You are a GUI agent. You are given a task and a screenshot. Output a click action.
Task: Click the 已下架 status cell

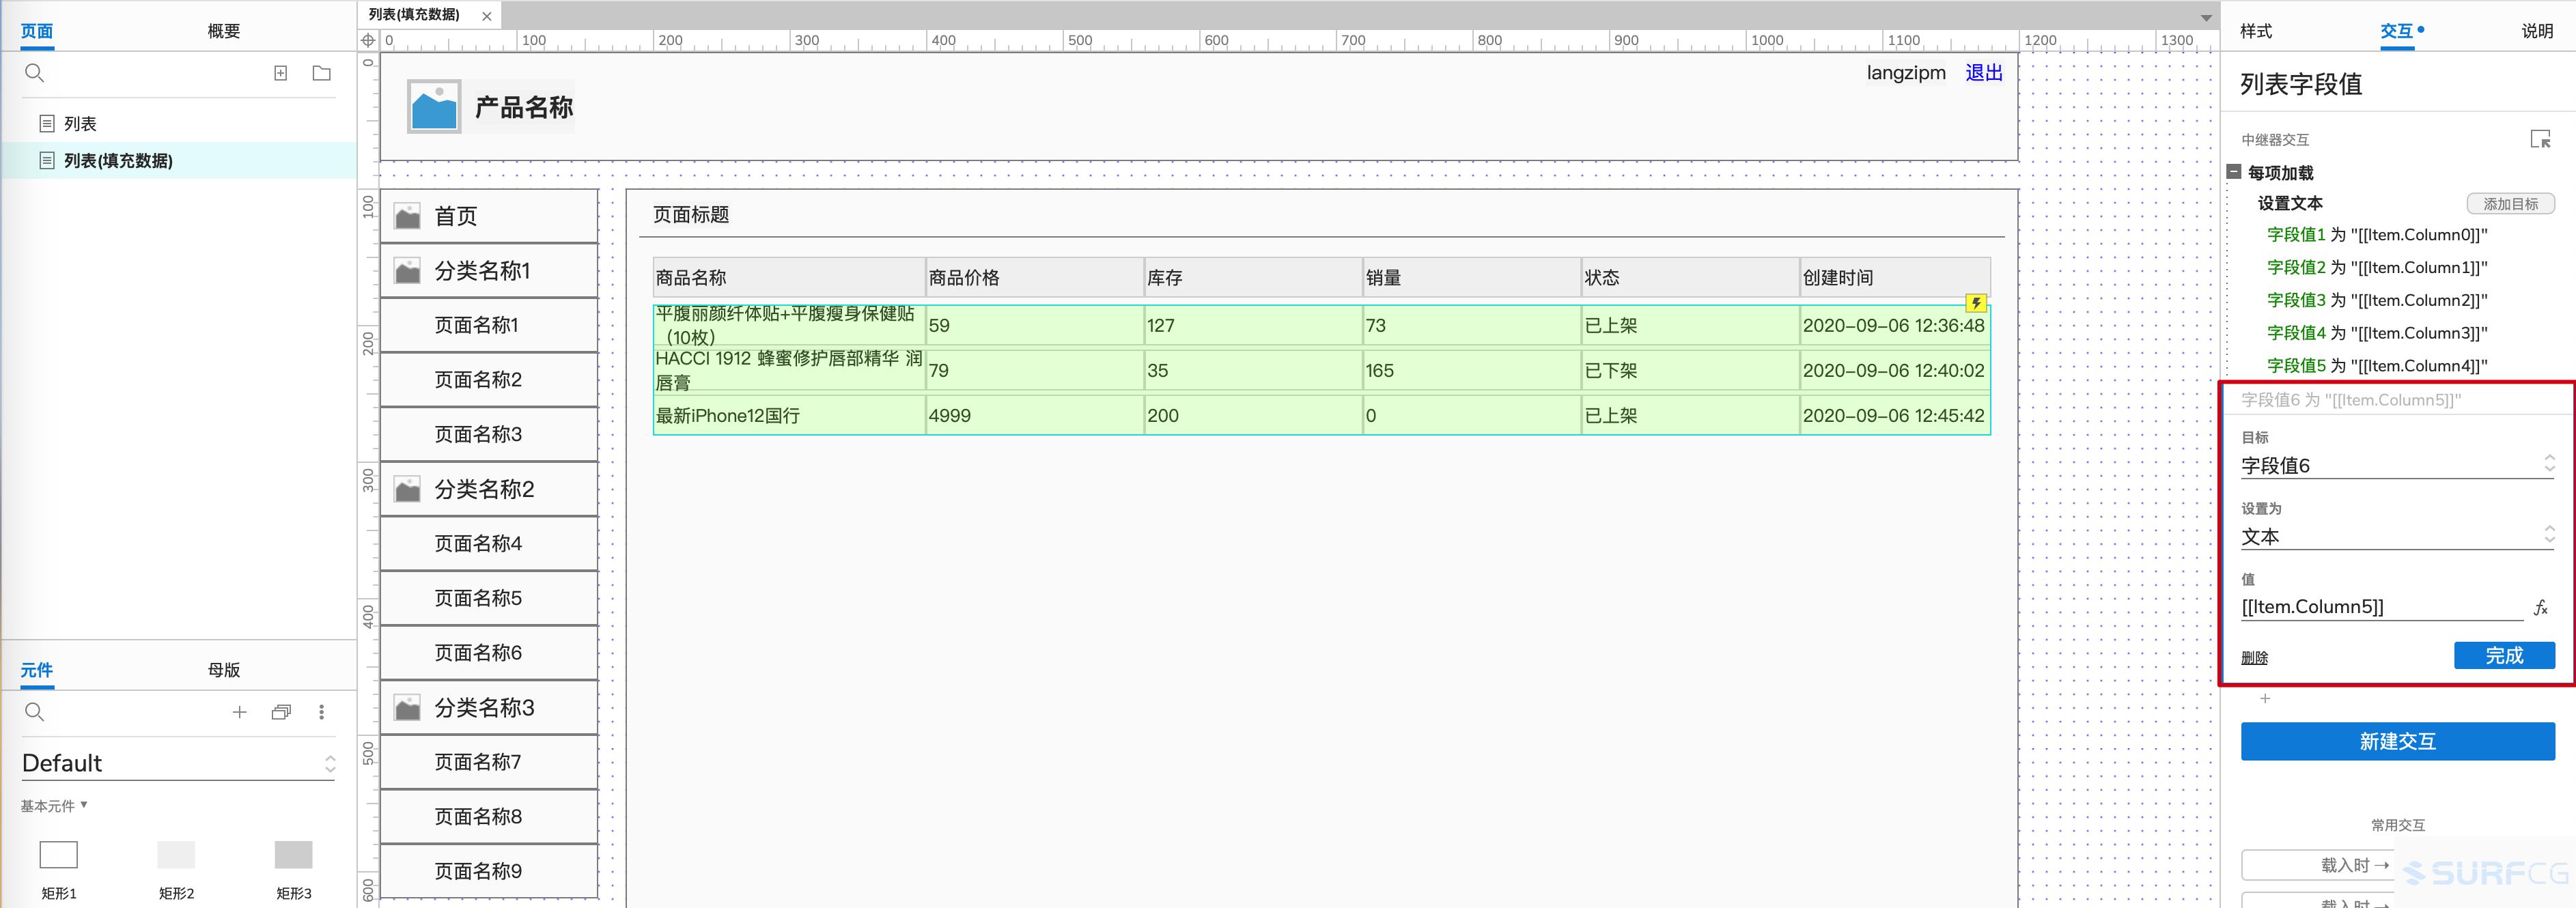click(1690, 370)
